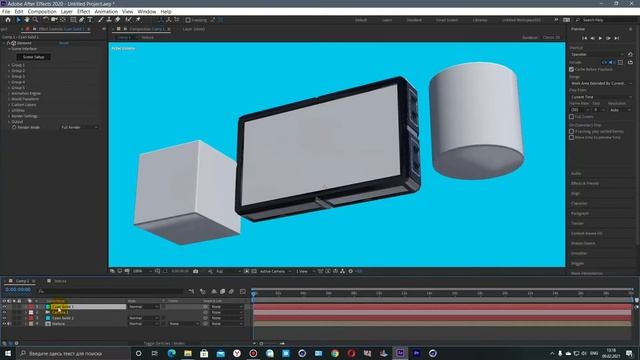The height and width of the screenshot is (360, 640).
Task: Jump to first frame in Preview panel
Action: click(x=584, y=38)
